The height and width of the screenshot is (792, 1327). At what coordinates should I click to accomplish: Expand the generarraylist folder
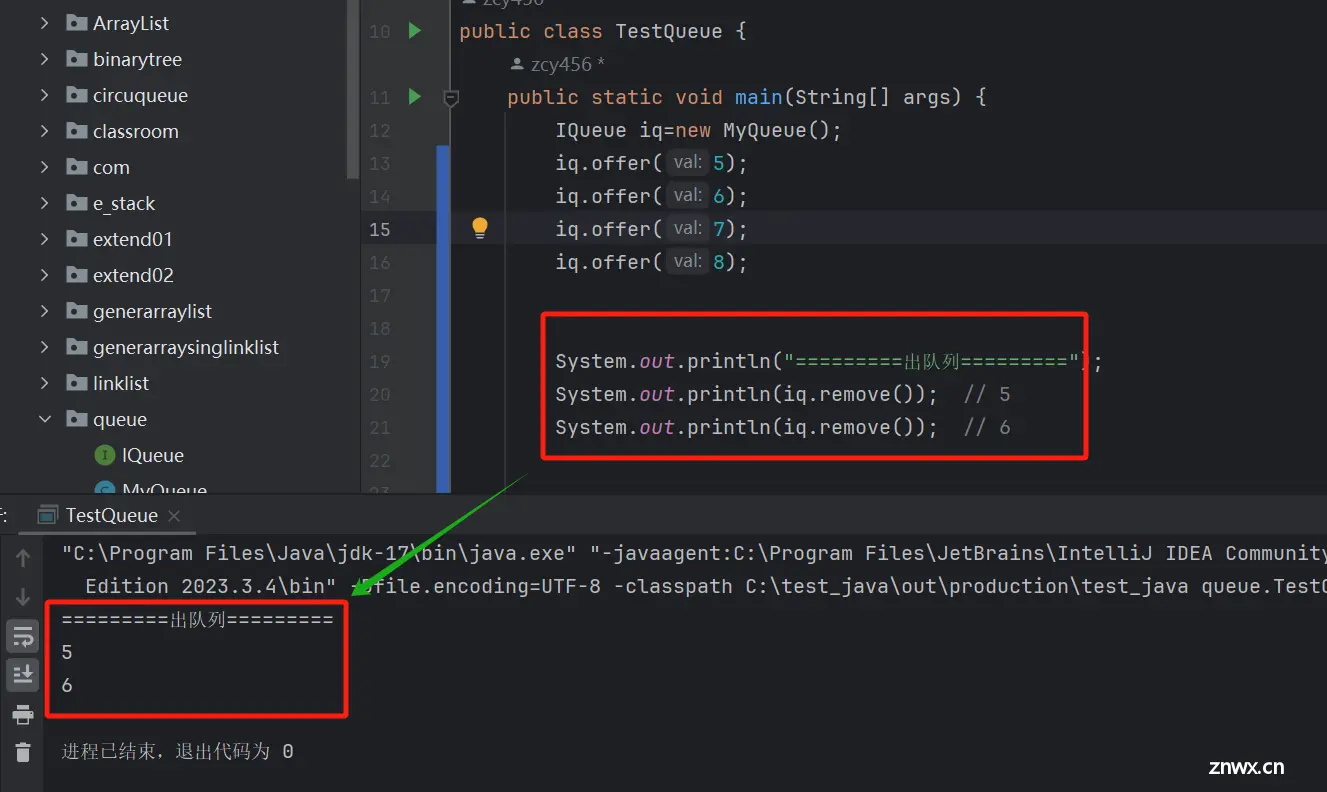click(x=44, y=311)
